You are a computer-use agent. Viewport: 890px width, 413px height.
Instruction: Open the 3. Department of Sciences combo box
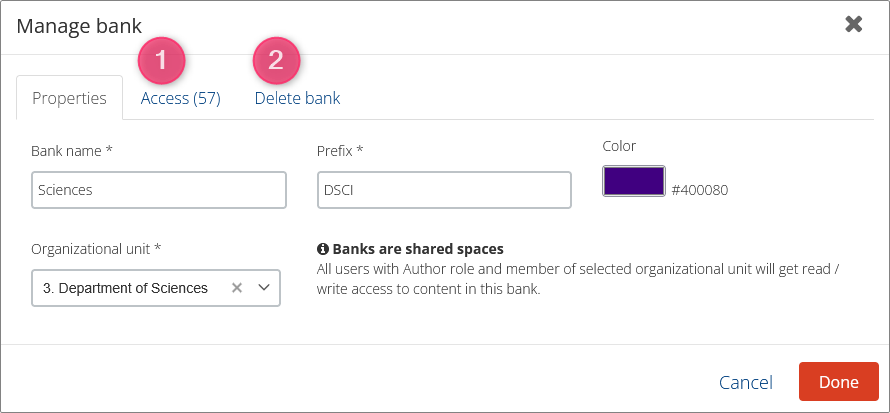156,288
